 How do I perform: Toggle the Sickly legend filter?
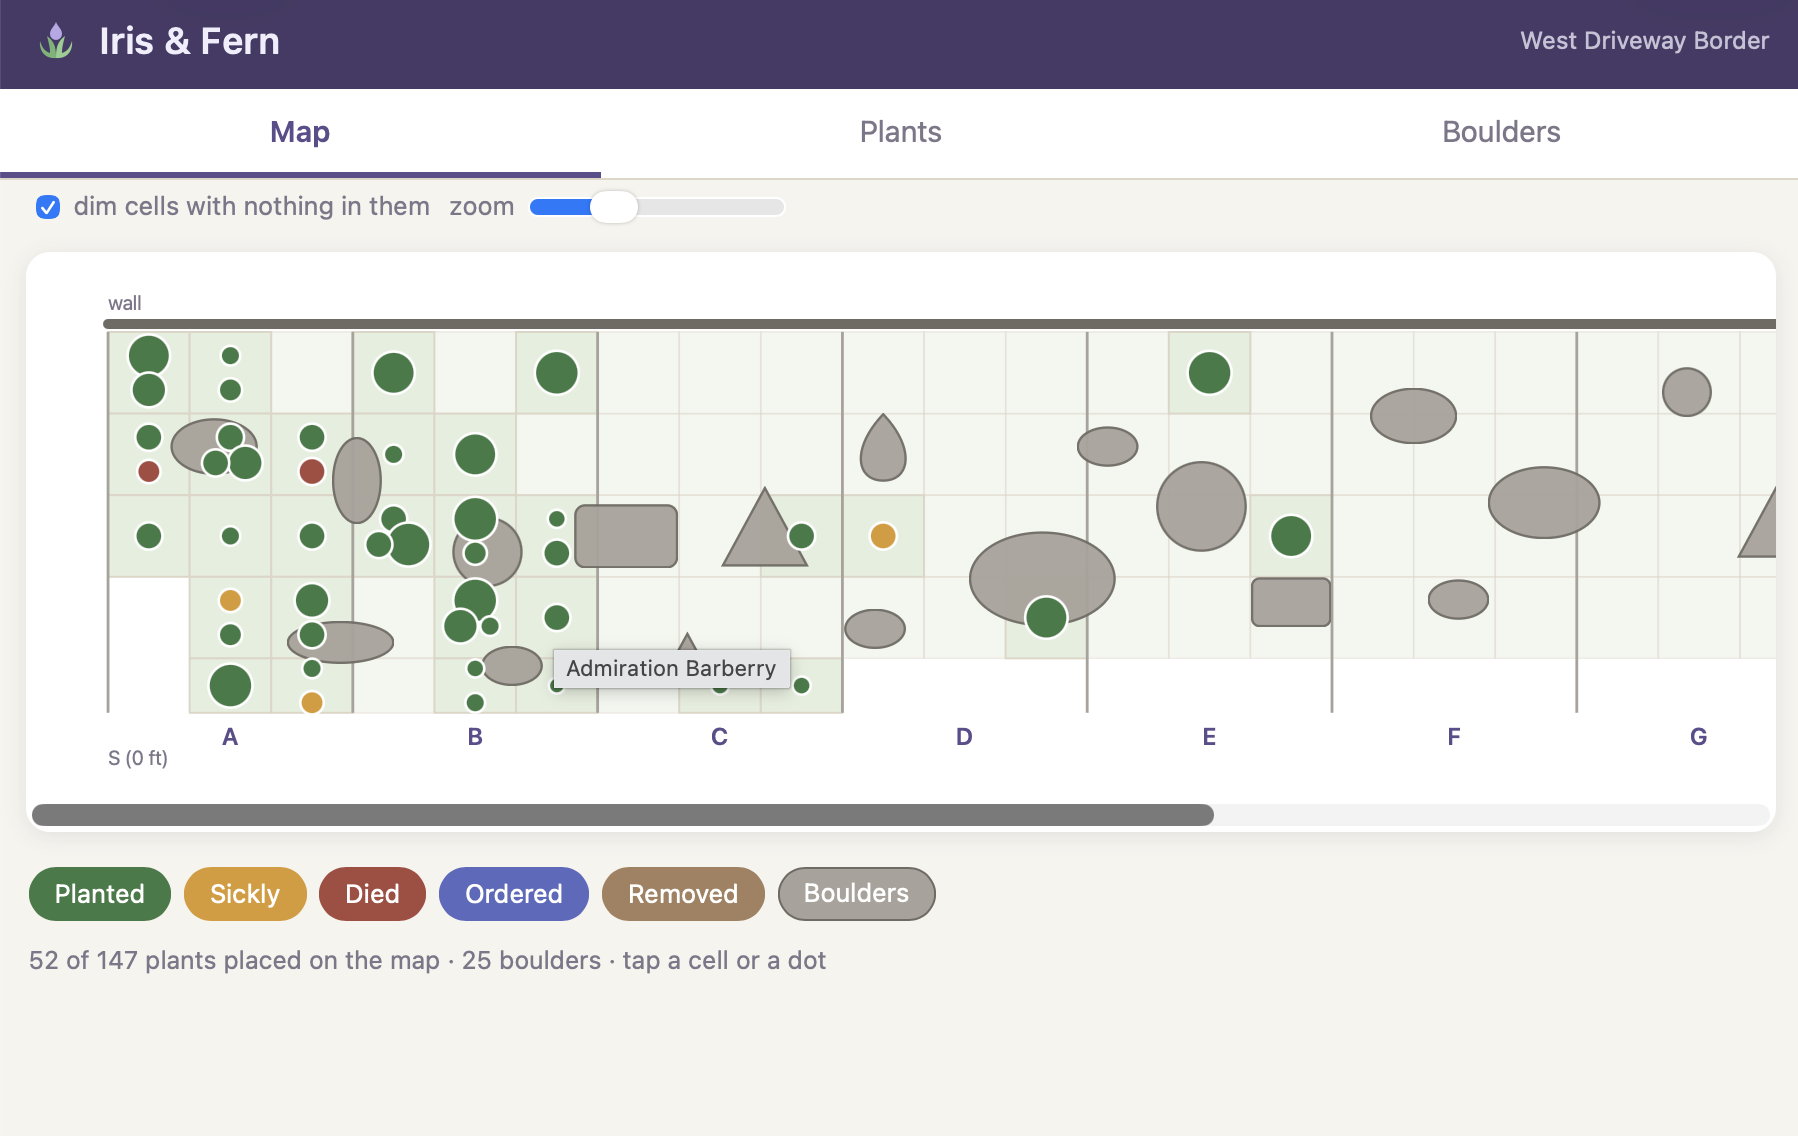[x=245, y=894]
